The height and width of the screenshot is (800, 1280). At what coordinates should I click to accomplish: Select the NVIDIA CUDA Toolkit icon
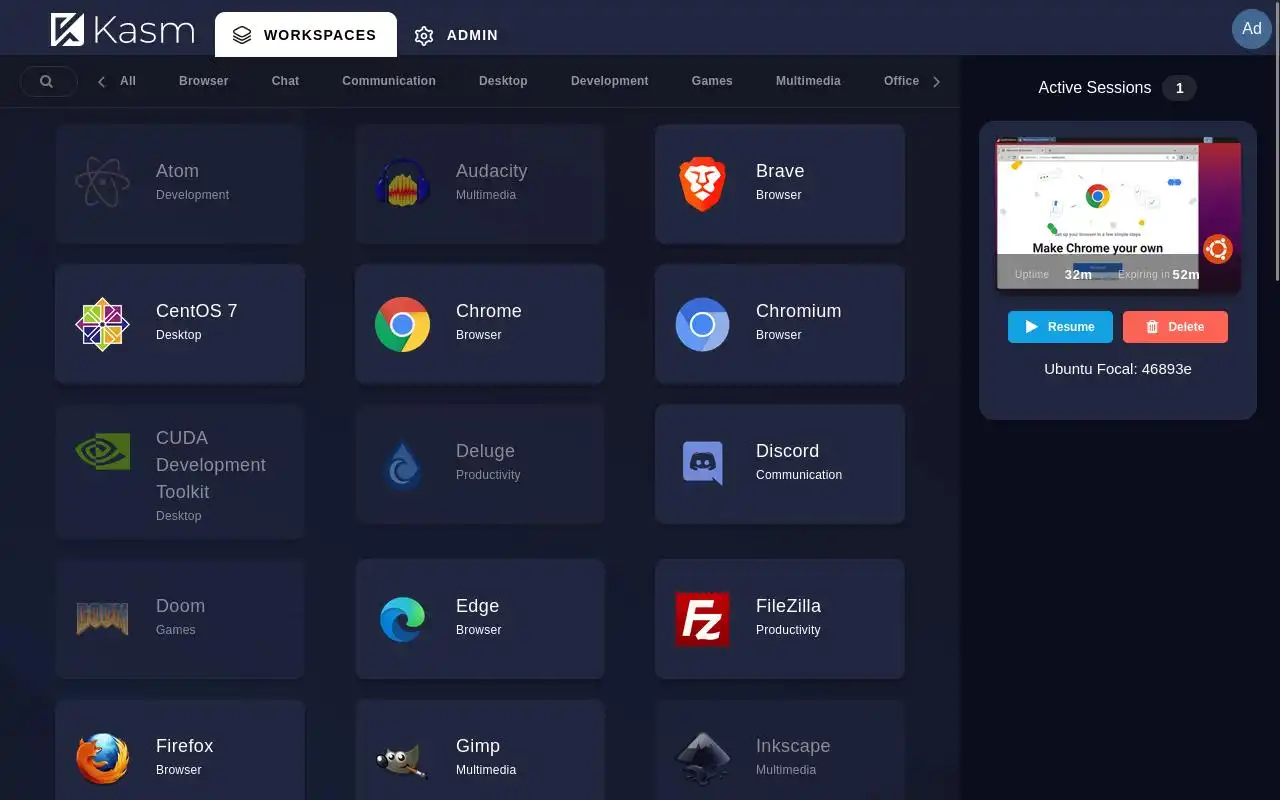click(x=102, y=451)
